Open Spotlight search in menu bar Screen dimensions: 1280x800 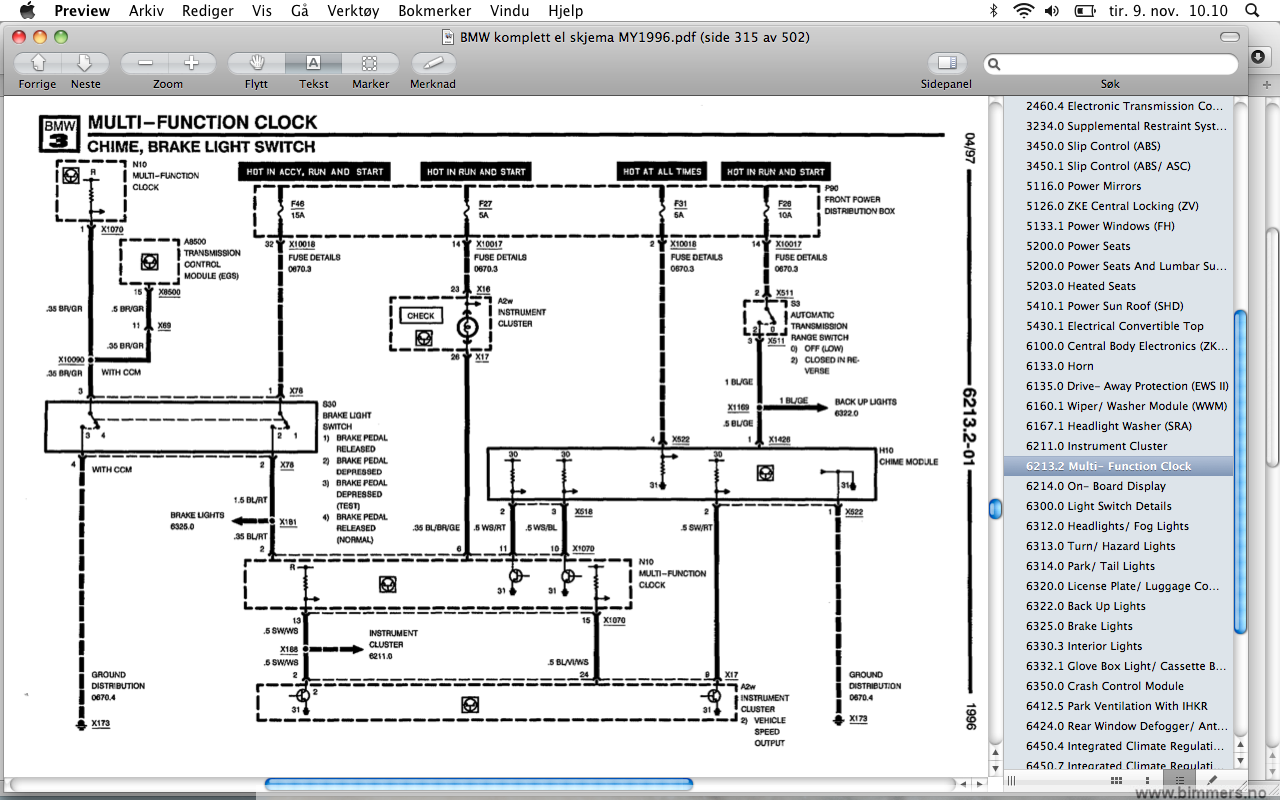point(1253,11)
